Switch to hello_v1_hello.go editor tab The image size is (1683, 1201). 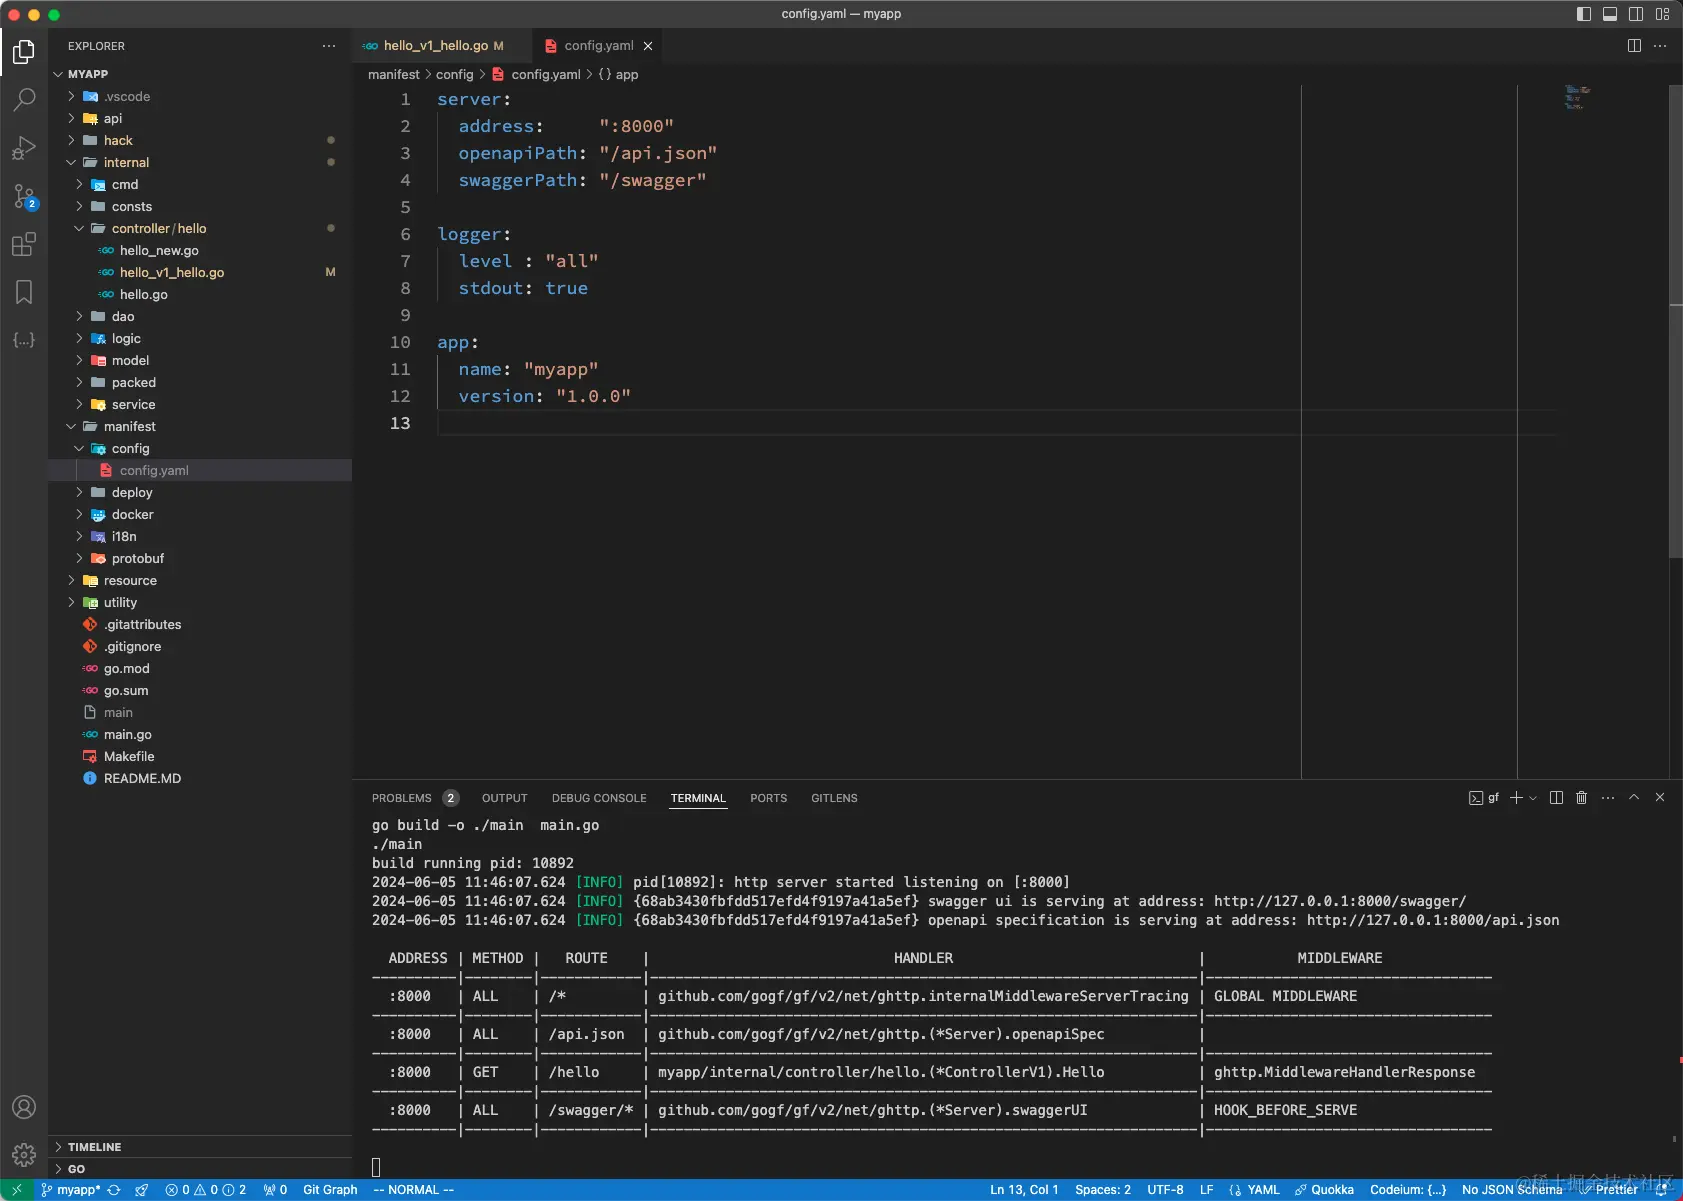point(443,46)
